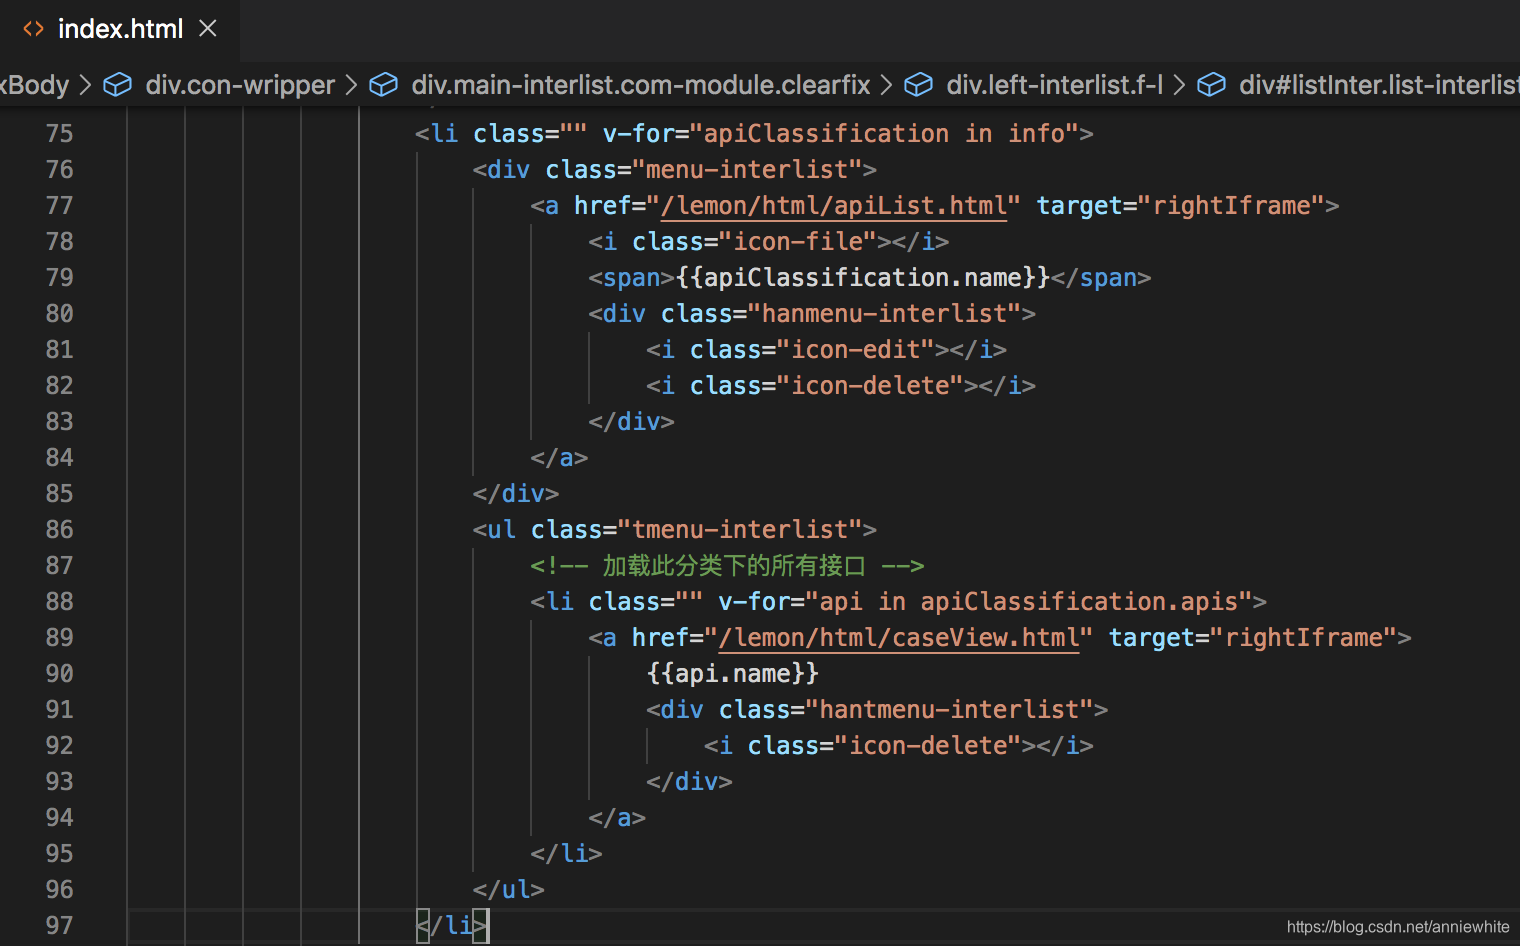This screenshot has height=946, width=1520.
Task: Click "tmenu-interlist" class value
Action: pos(740,530)
